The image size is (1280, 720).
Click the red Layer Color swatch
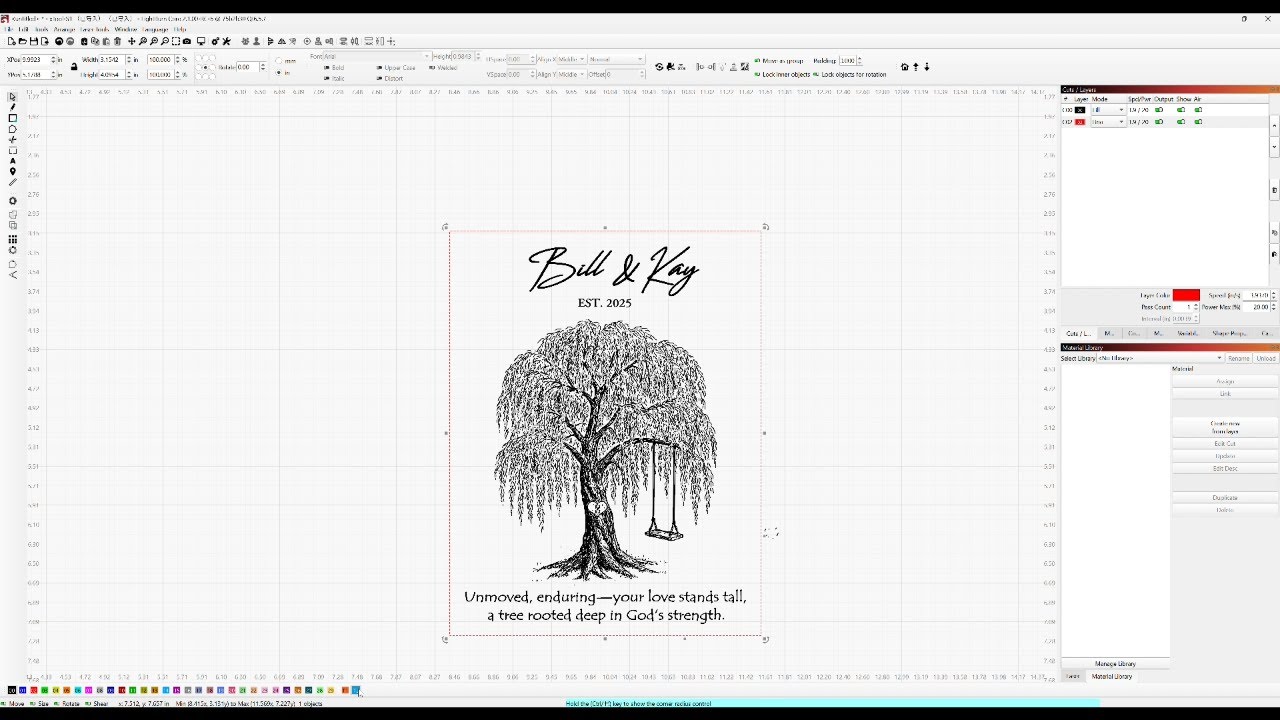point(1186,295)
